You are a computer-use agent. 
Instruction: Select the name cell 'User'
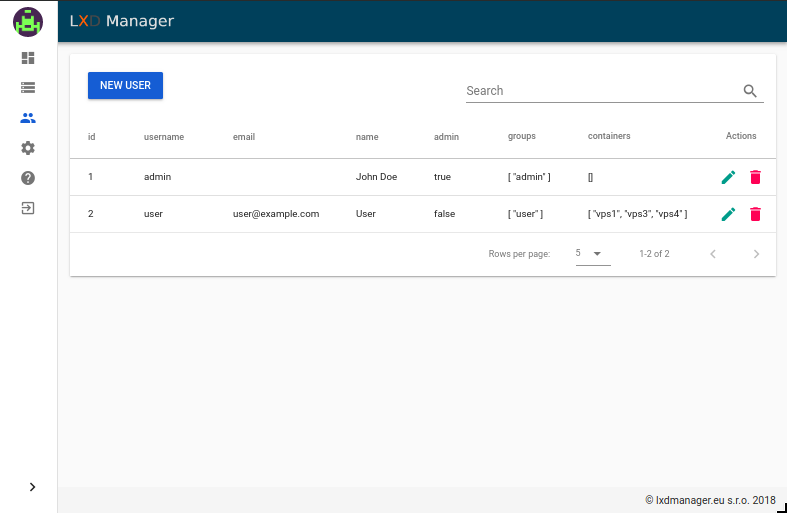365,214
